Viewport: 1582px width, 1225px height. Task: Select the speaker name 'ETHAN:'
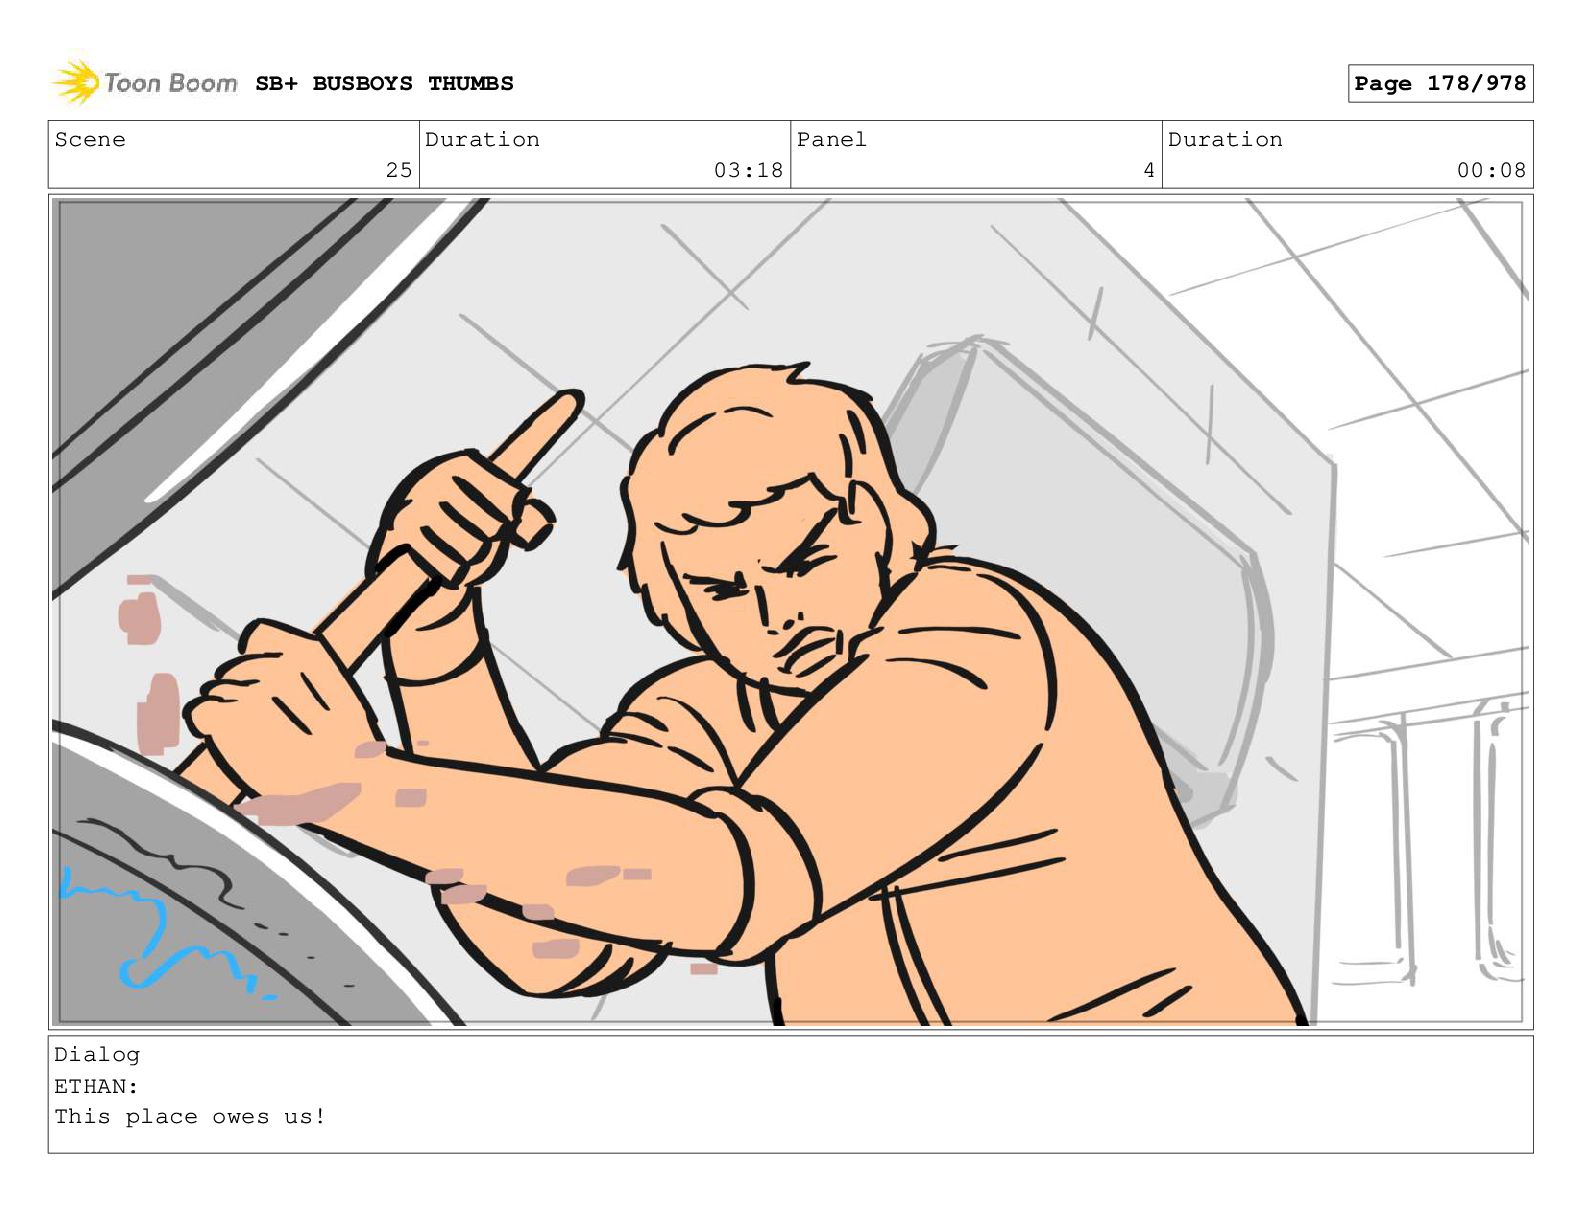coord(96,1086)
